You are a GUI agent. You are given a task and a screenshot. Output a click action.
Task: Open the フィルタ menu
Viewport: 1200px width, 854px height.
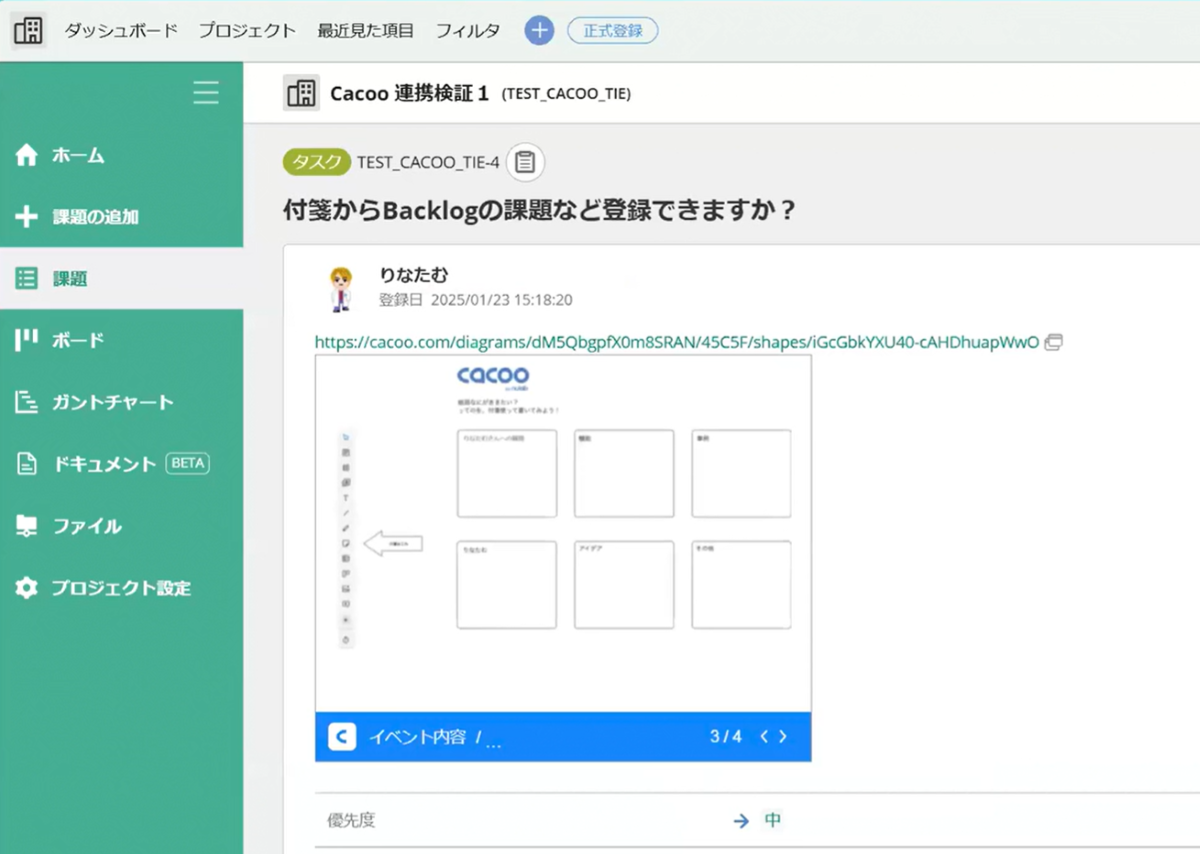coord(467,30)
